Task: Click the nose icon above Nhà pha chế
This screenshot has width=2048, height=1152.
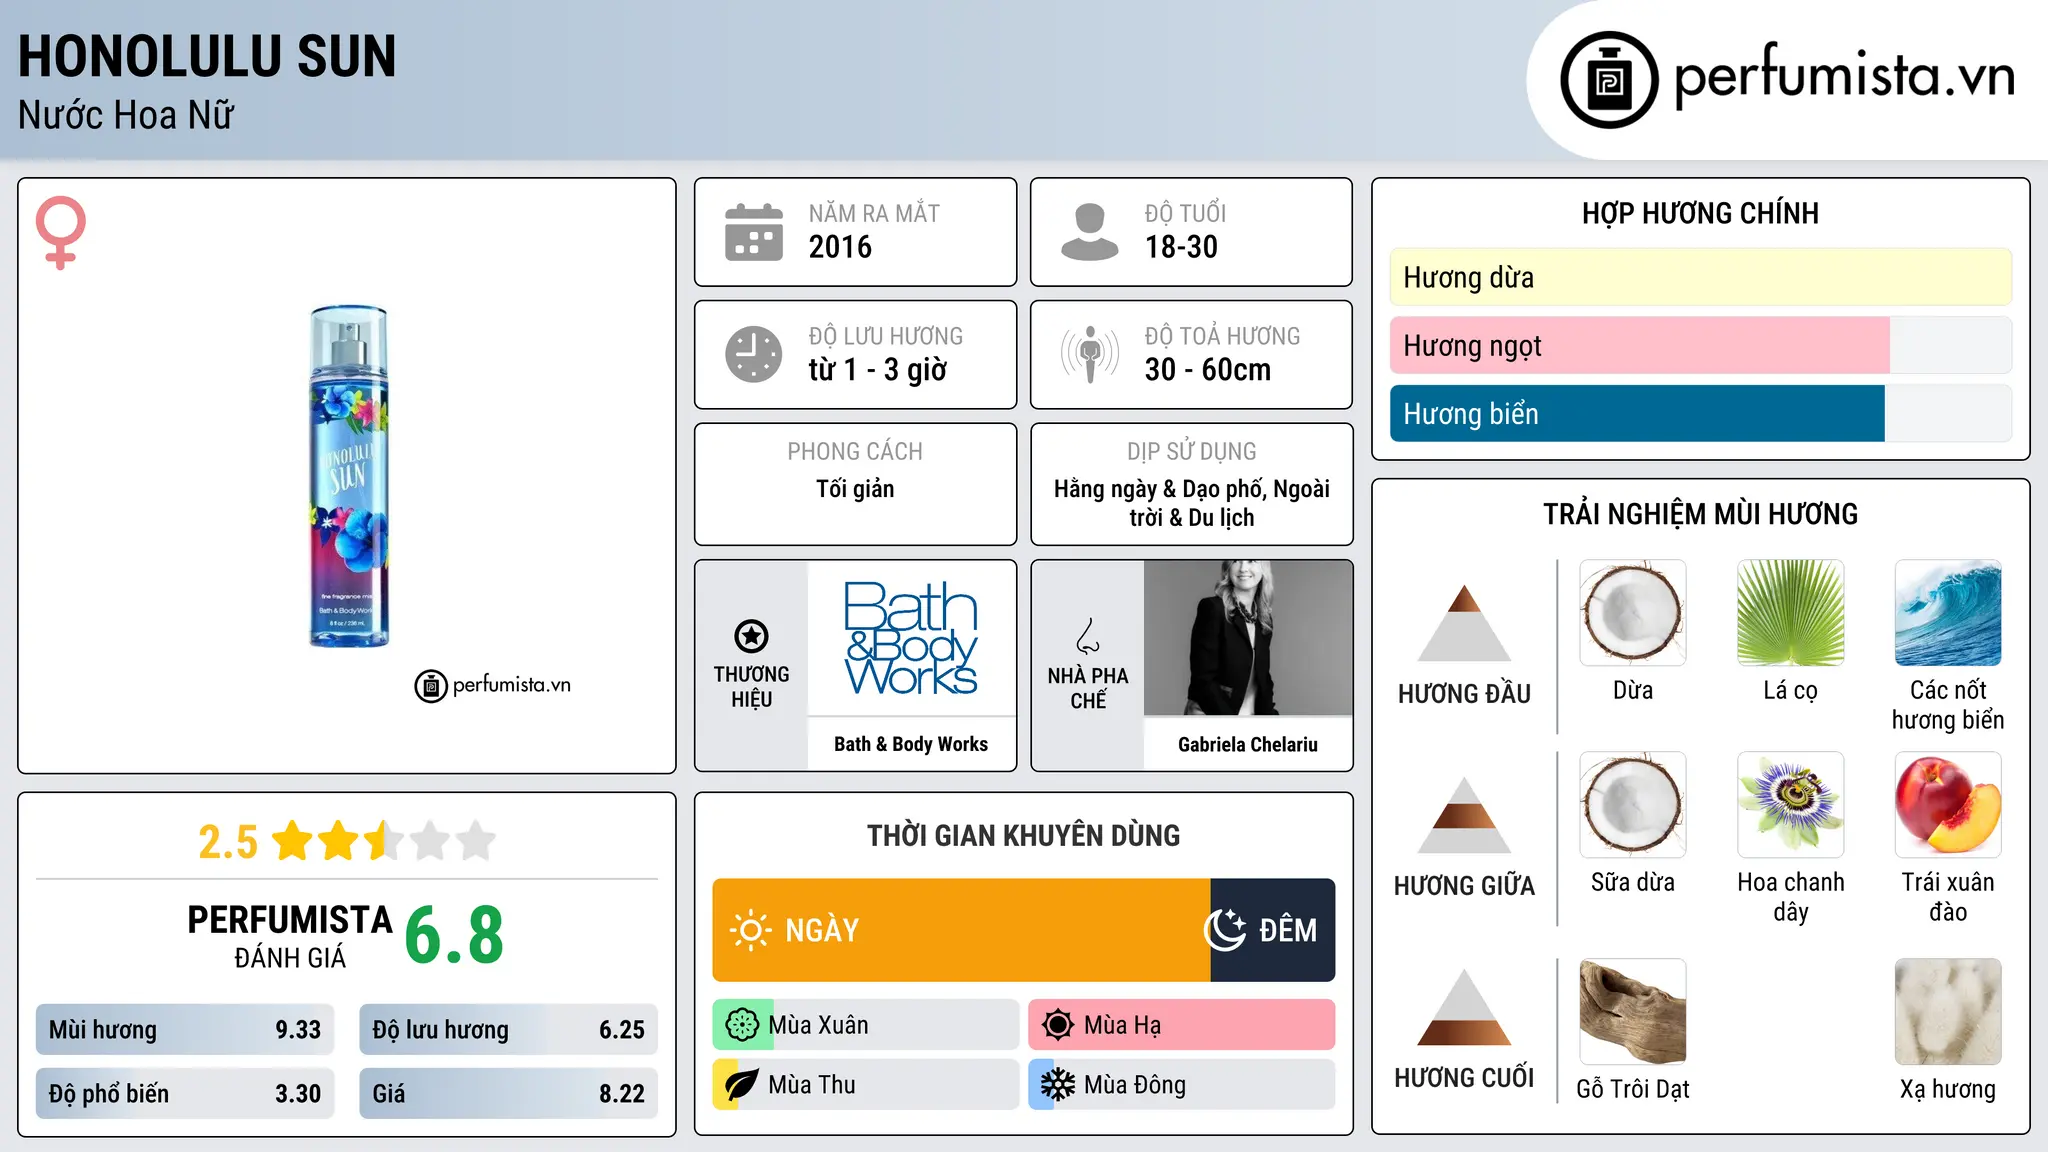Action: (x=1088, y=636)
